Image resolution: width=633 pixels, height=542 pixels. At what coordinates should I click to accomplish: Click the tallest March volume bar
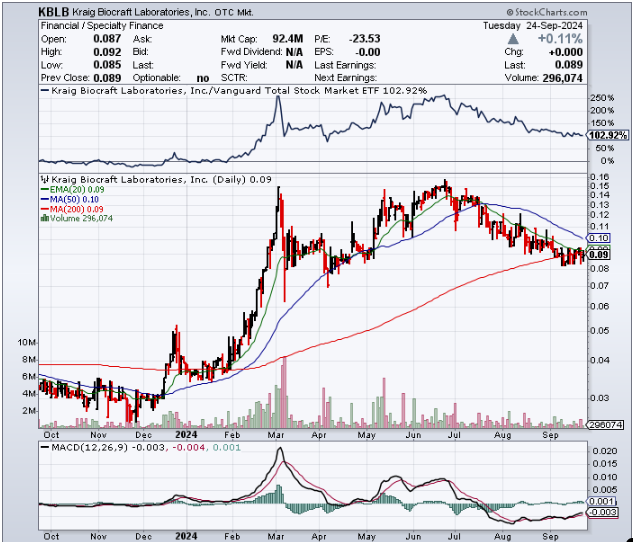pyautogui.click(x=284, y=393)
